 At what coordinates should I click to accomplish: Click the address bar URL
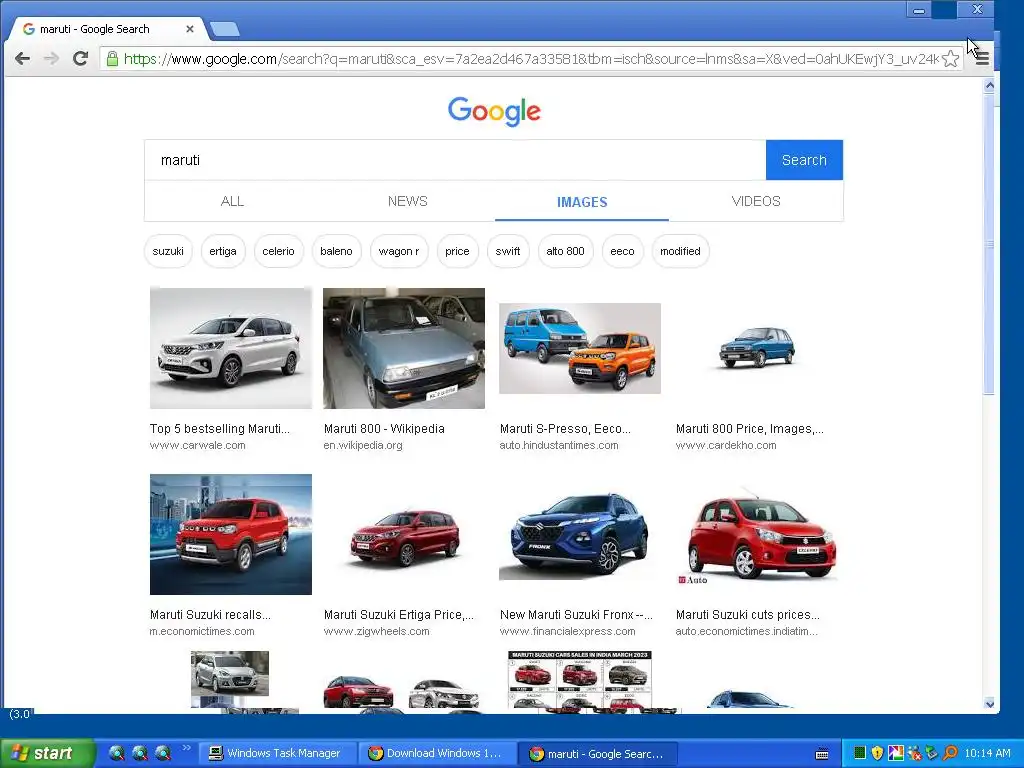tap(531, 59)
